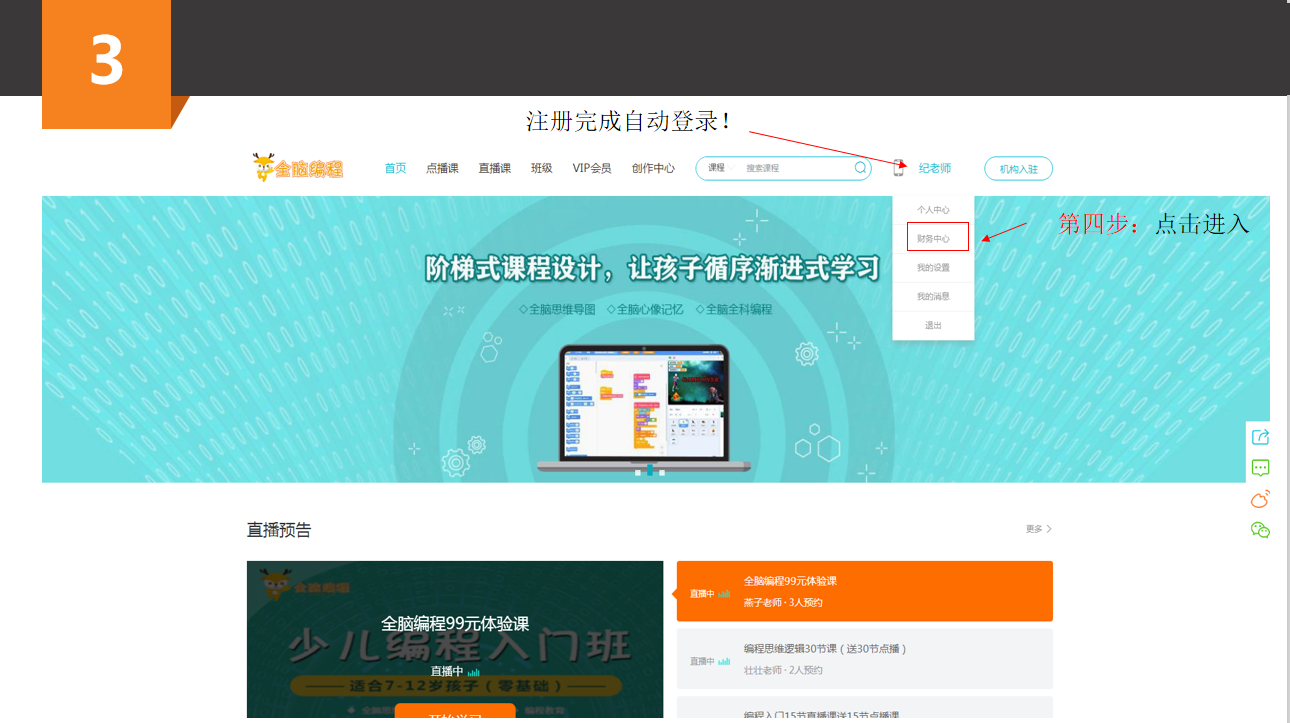The image size is (1290, 723).
Task: Go to 首页 in the navigation
Action: pyautogui.click(x=395, y=168)
